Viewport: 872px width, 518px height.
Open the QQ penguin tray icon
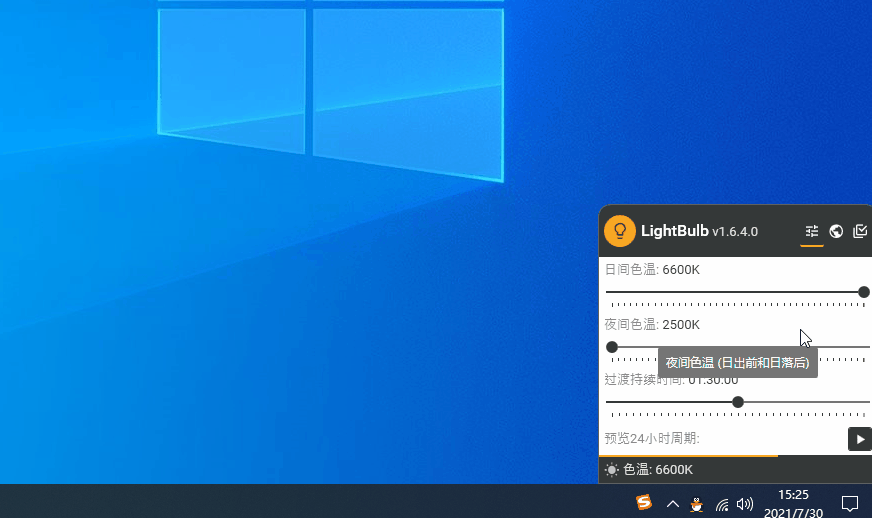click(697, 504)
